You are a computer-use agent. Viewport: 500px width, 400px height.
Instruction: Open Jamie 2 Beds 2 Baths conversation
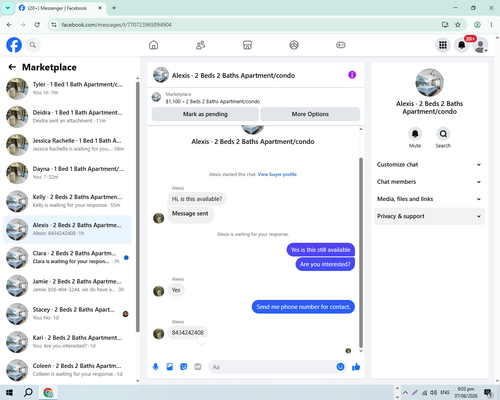click(x=67, y=285)
